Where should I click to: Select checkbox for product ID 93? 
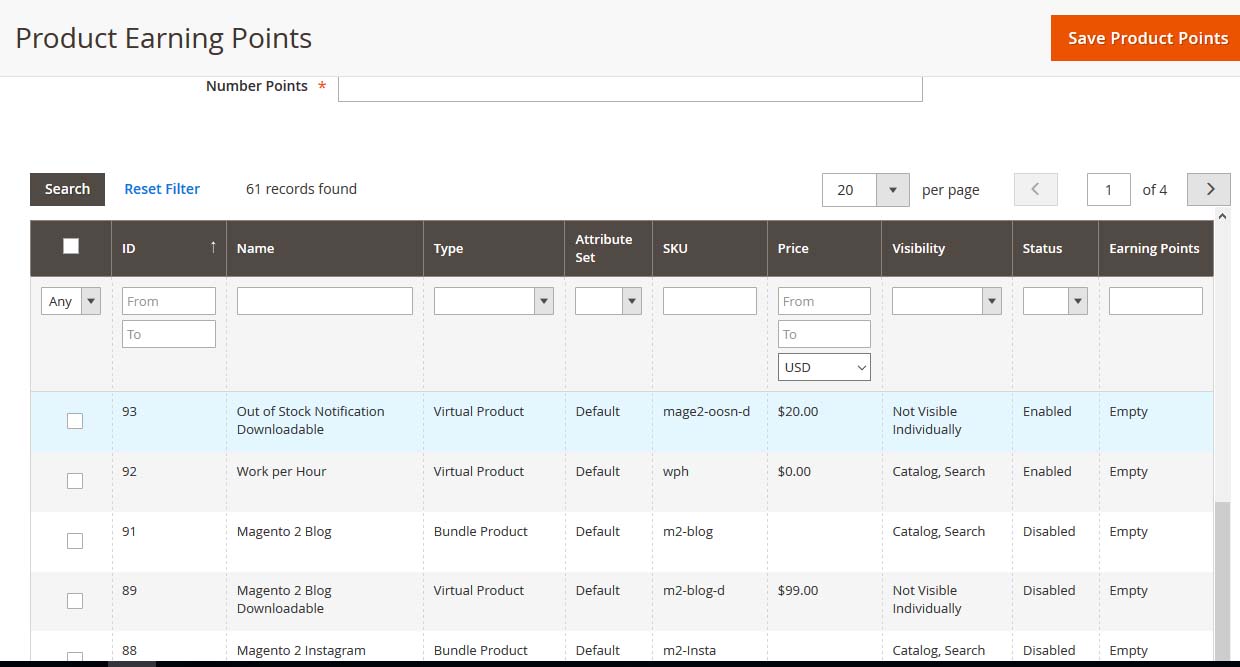click(75, 421)
